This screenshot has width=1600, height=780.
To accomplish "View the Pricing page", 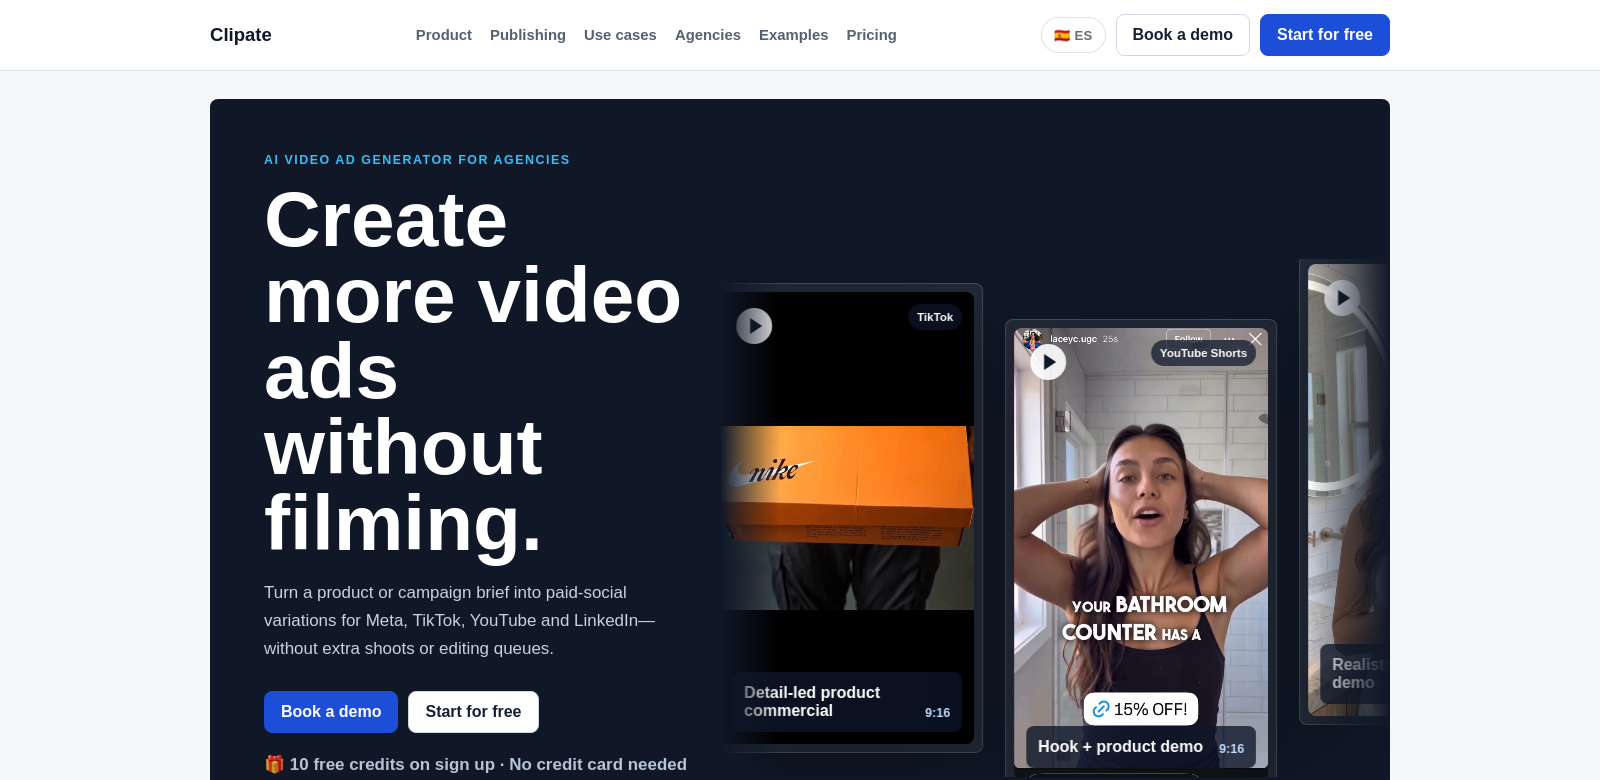I will point(871,35).
